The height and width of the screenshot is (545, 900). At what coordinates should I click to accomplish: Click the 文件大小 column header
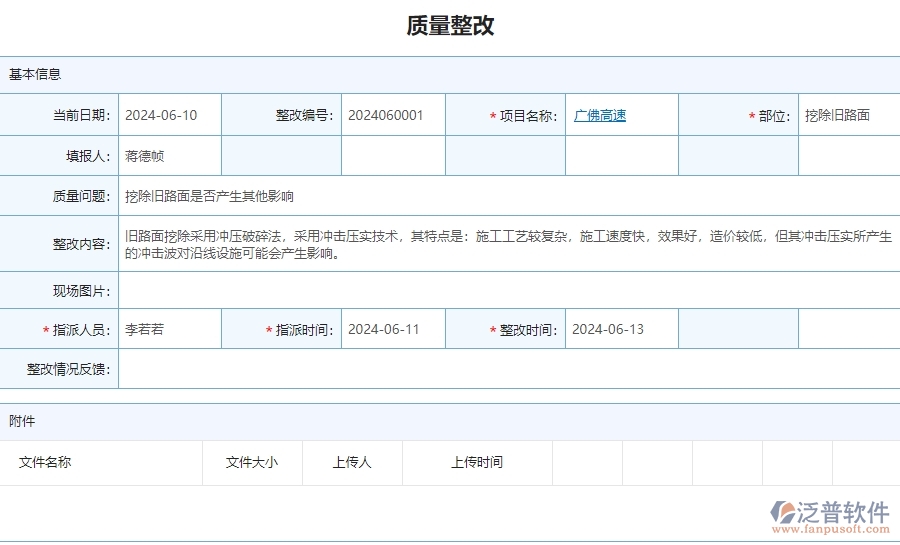pos(251,462)
